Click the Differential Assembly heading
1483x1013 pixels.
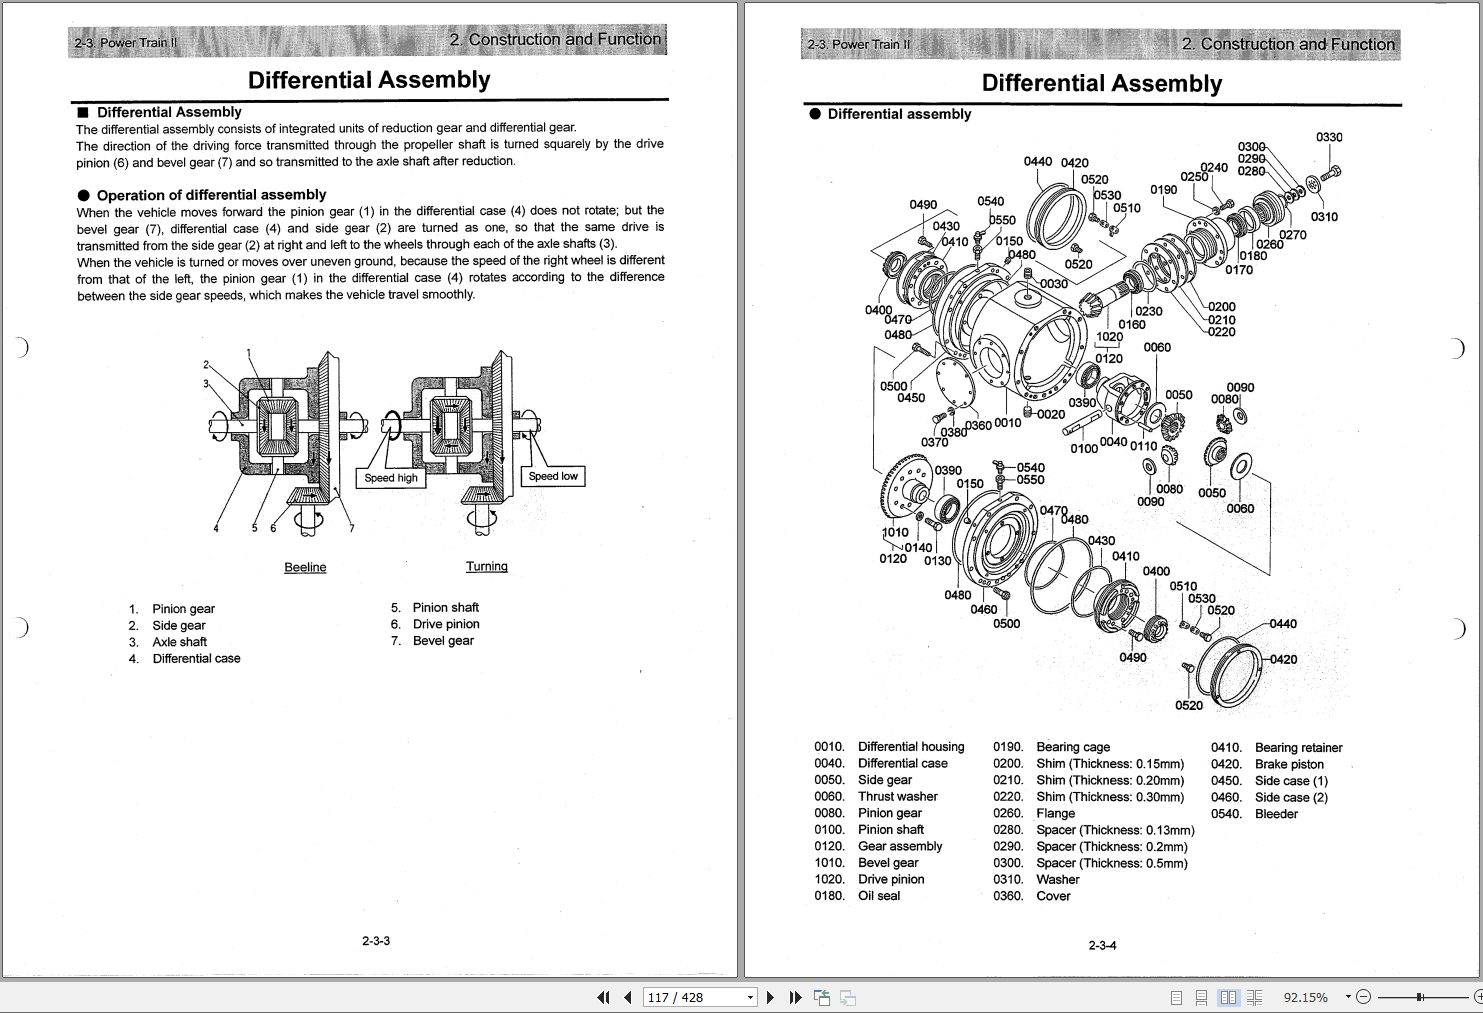click(369, 79)
